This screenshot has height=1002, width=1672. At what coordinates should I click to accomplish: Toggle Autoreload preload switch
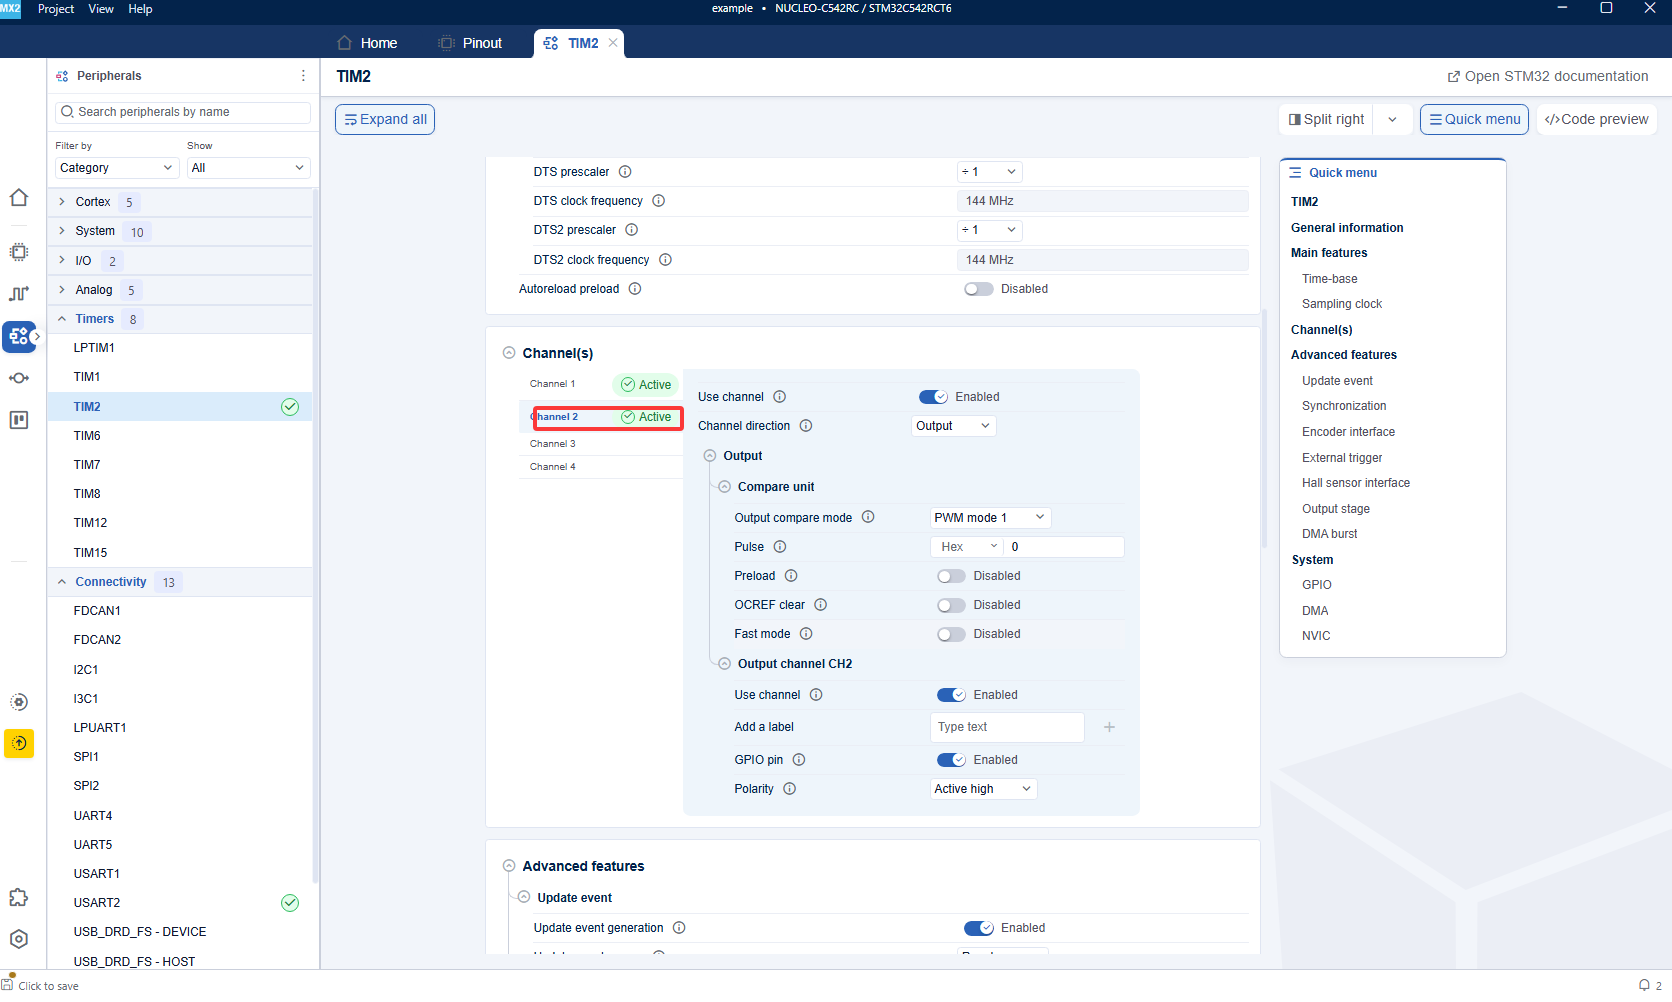(979, 289)
